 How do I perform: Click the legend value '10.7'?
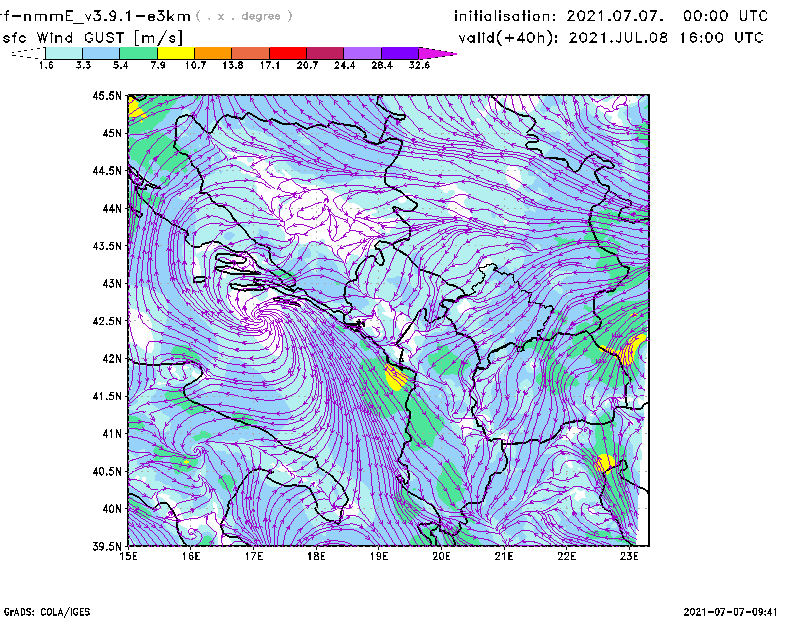[195, 65]
